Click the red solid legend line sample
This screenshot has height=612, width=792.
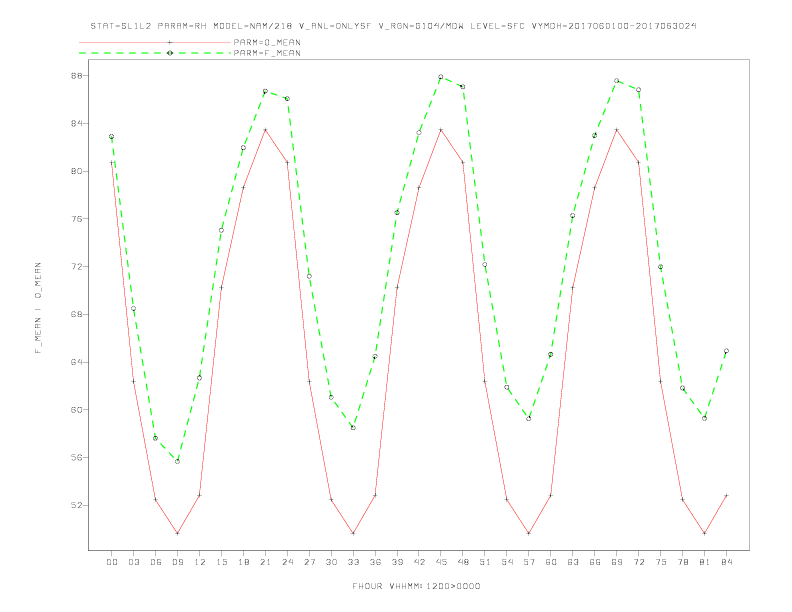click(155, 42)
